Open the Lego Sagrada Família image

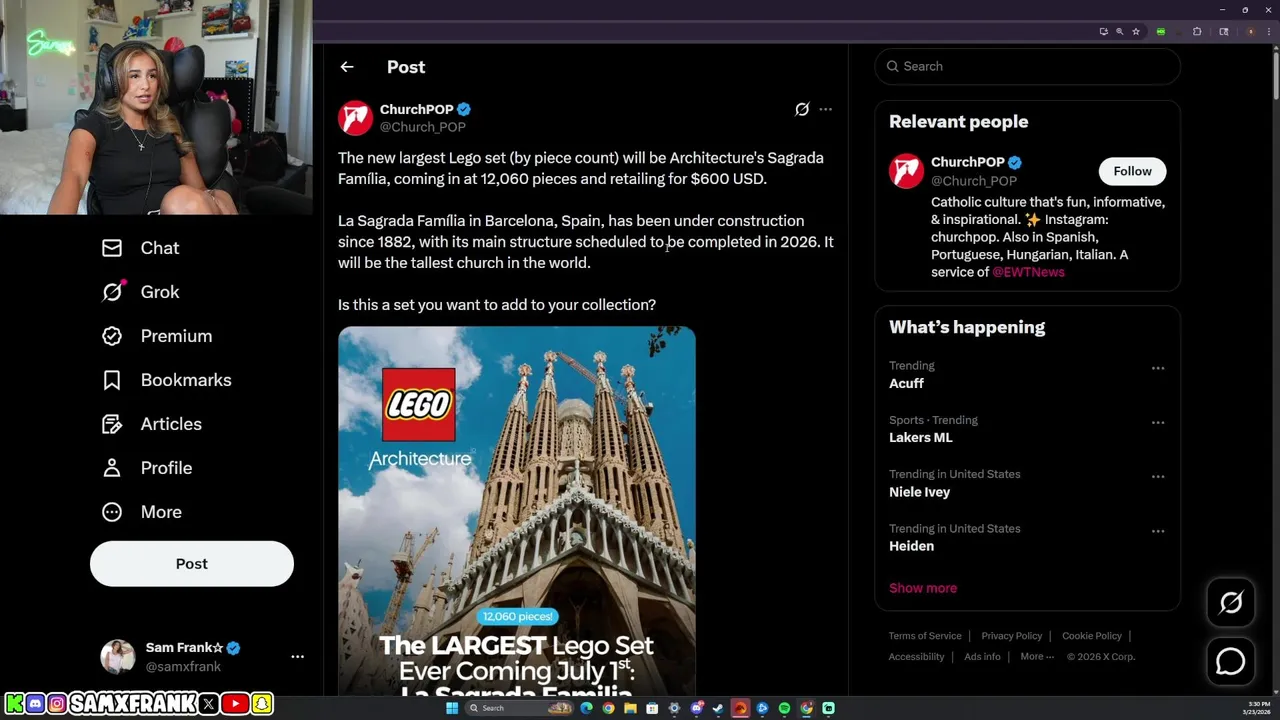coord(517,510)
